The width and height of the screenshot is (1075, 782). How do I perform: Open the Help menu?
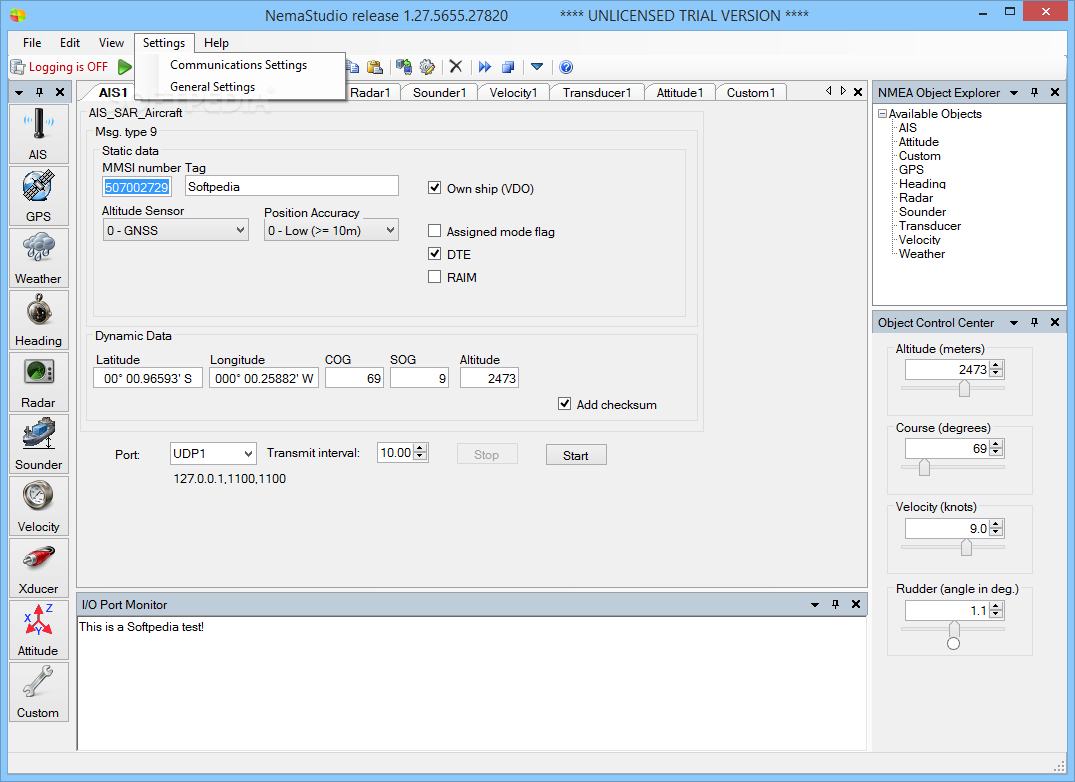point(216,42)
